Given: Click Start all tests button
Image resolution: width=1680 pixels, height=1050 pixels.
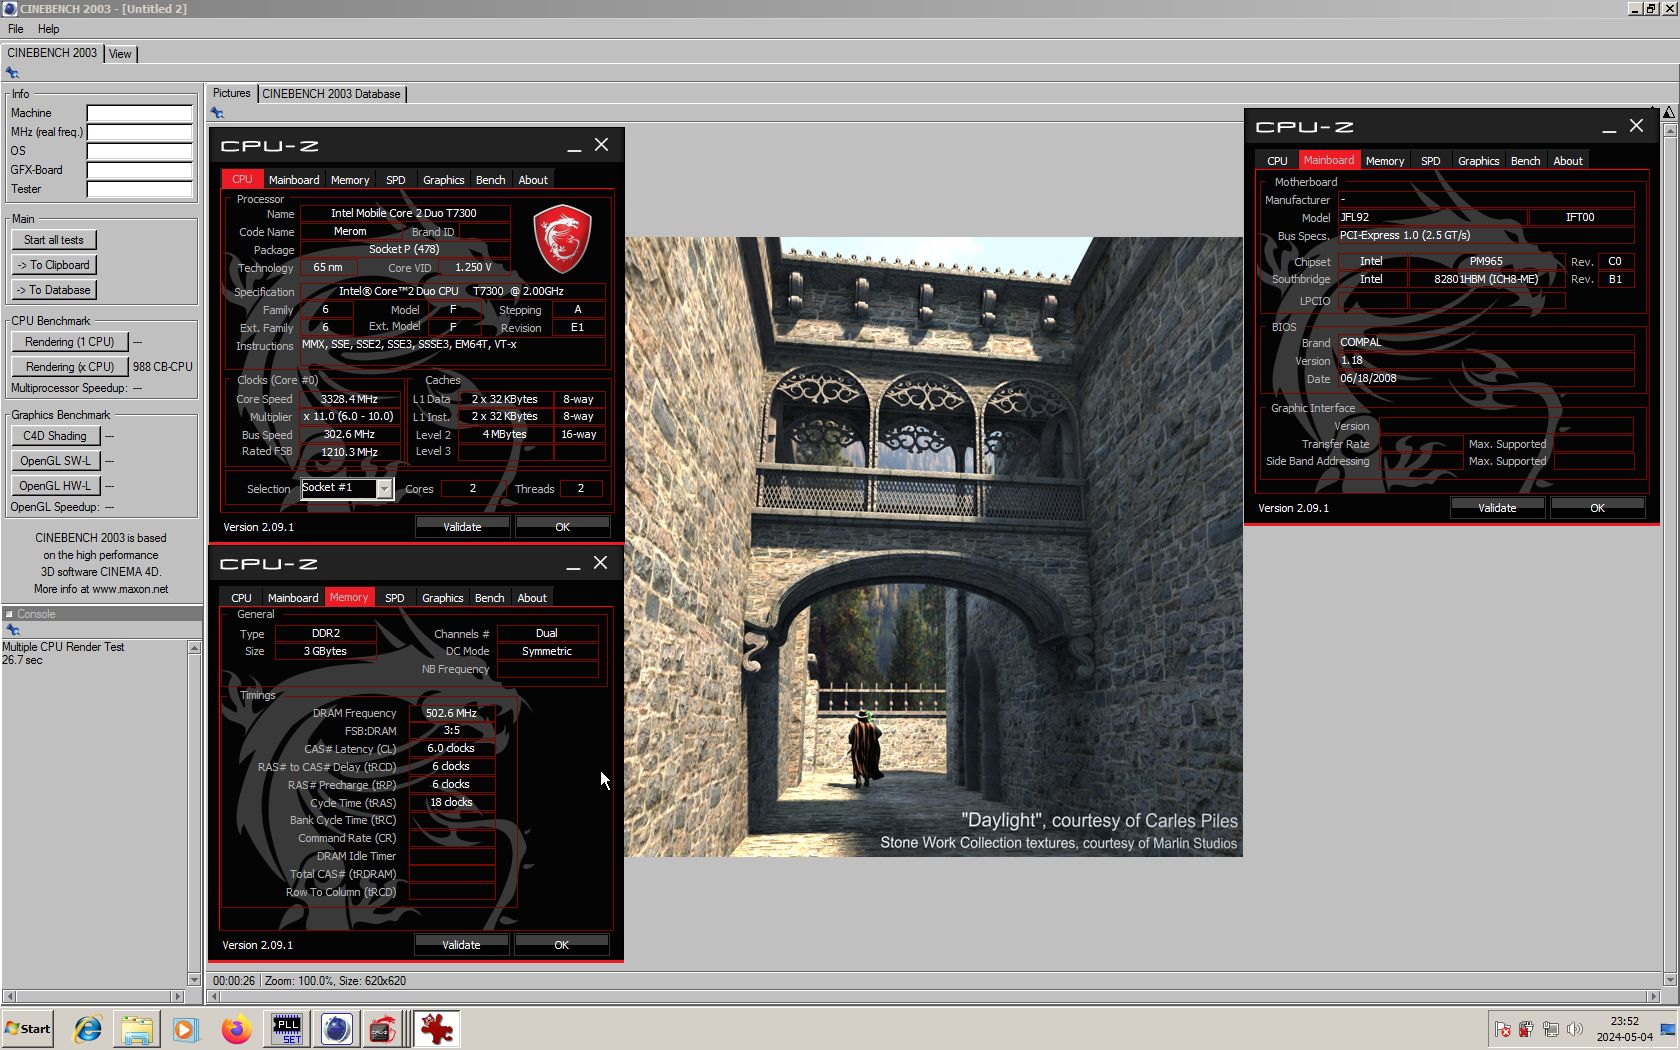Looking at the screenshot, I should tap(54, 240).
